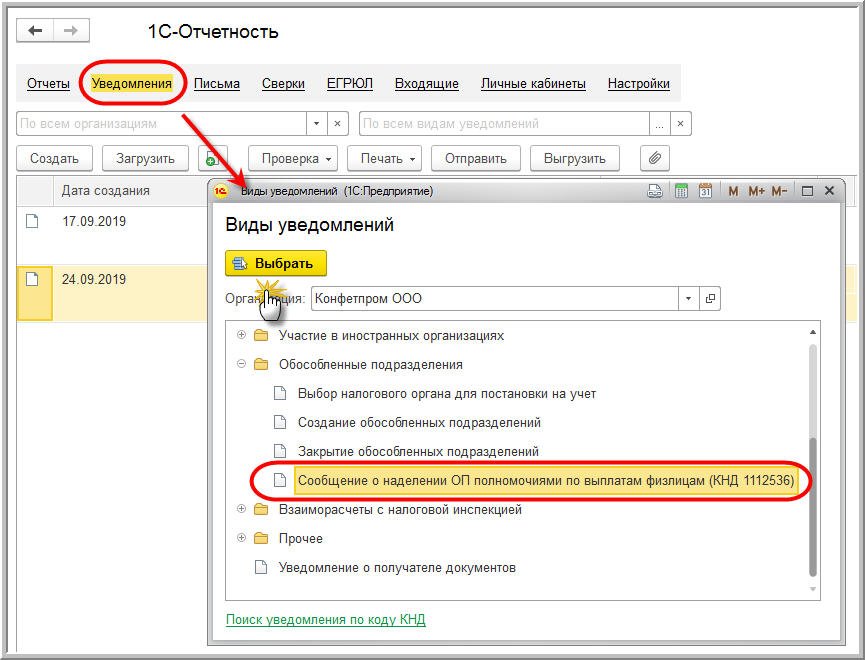Clear the По всем организациям filter

point(338,124)
